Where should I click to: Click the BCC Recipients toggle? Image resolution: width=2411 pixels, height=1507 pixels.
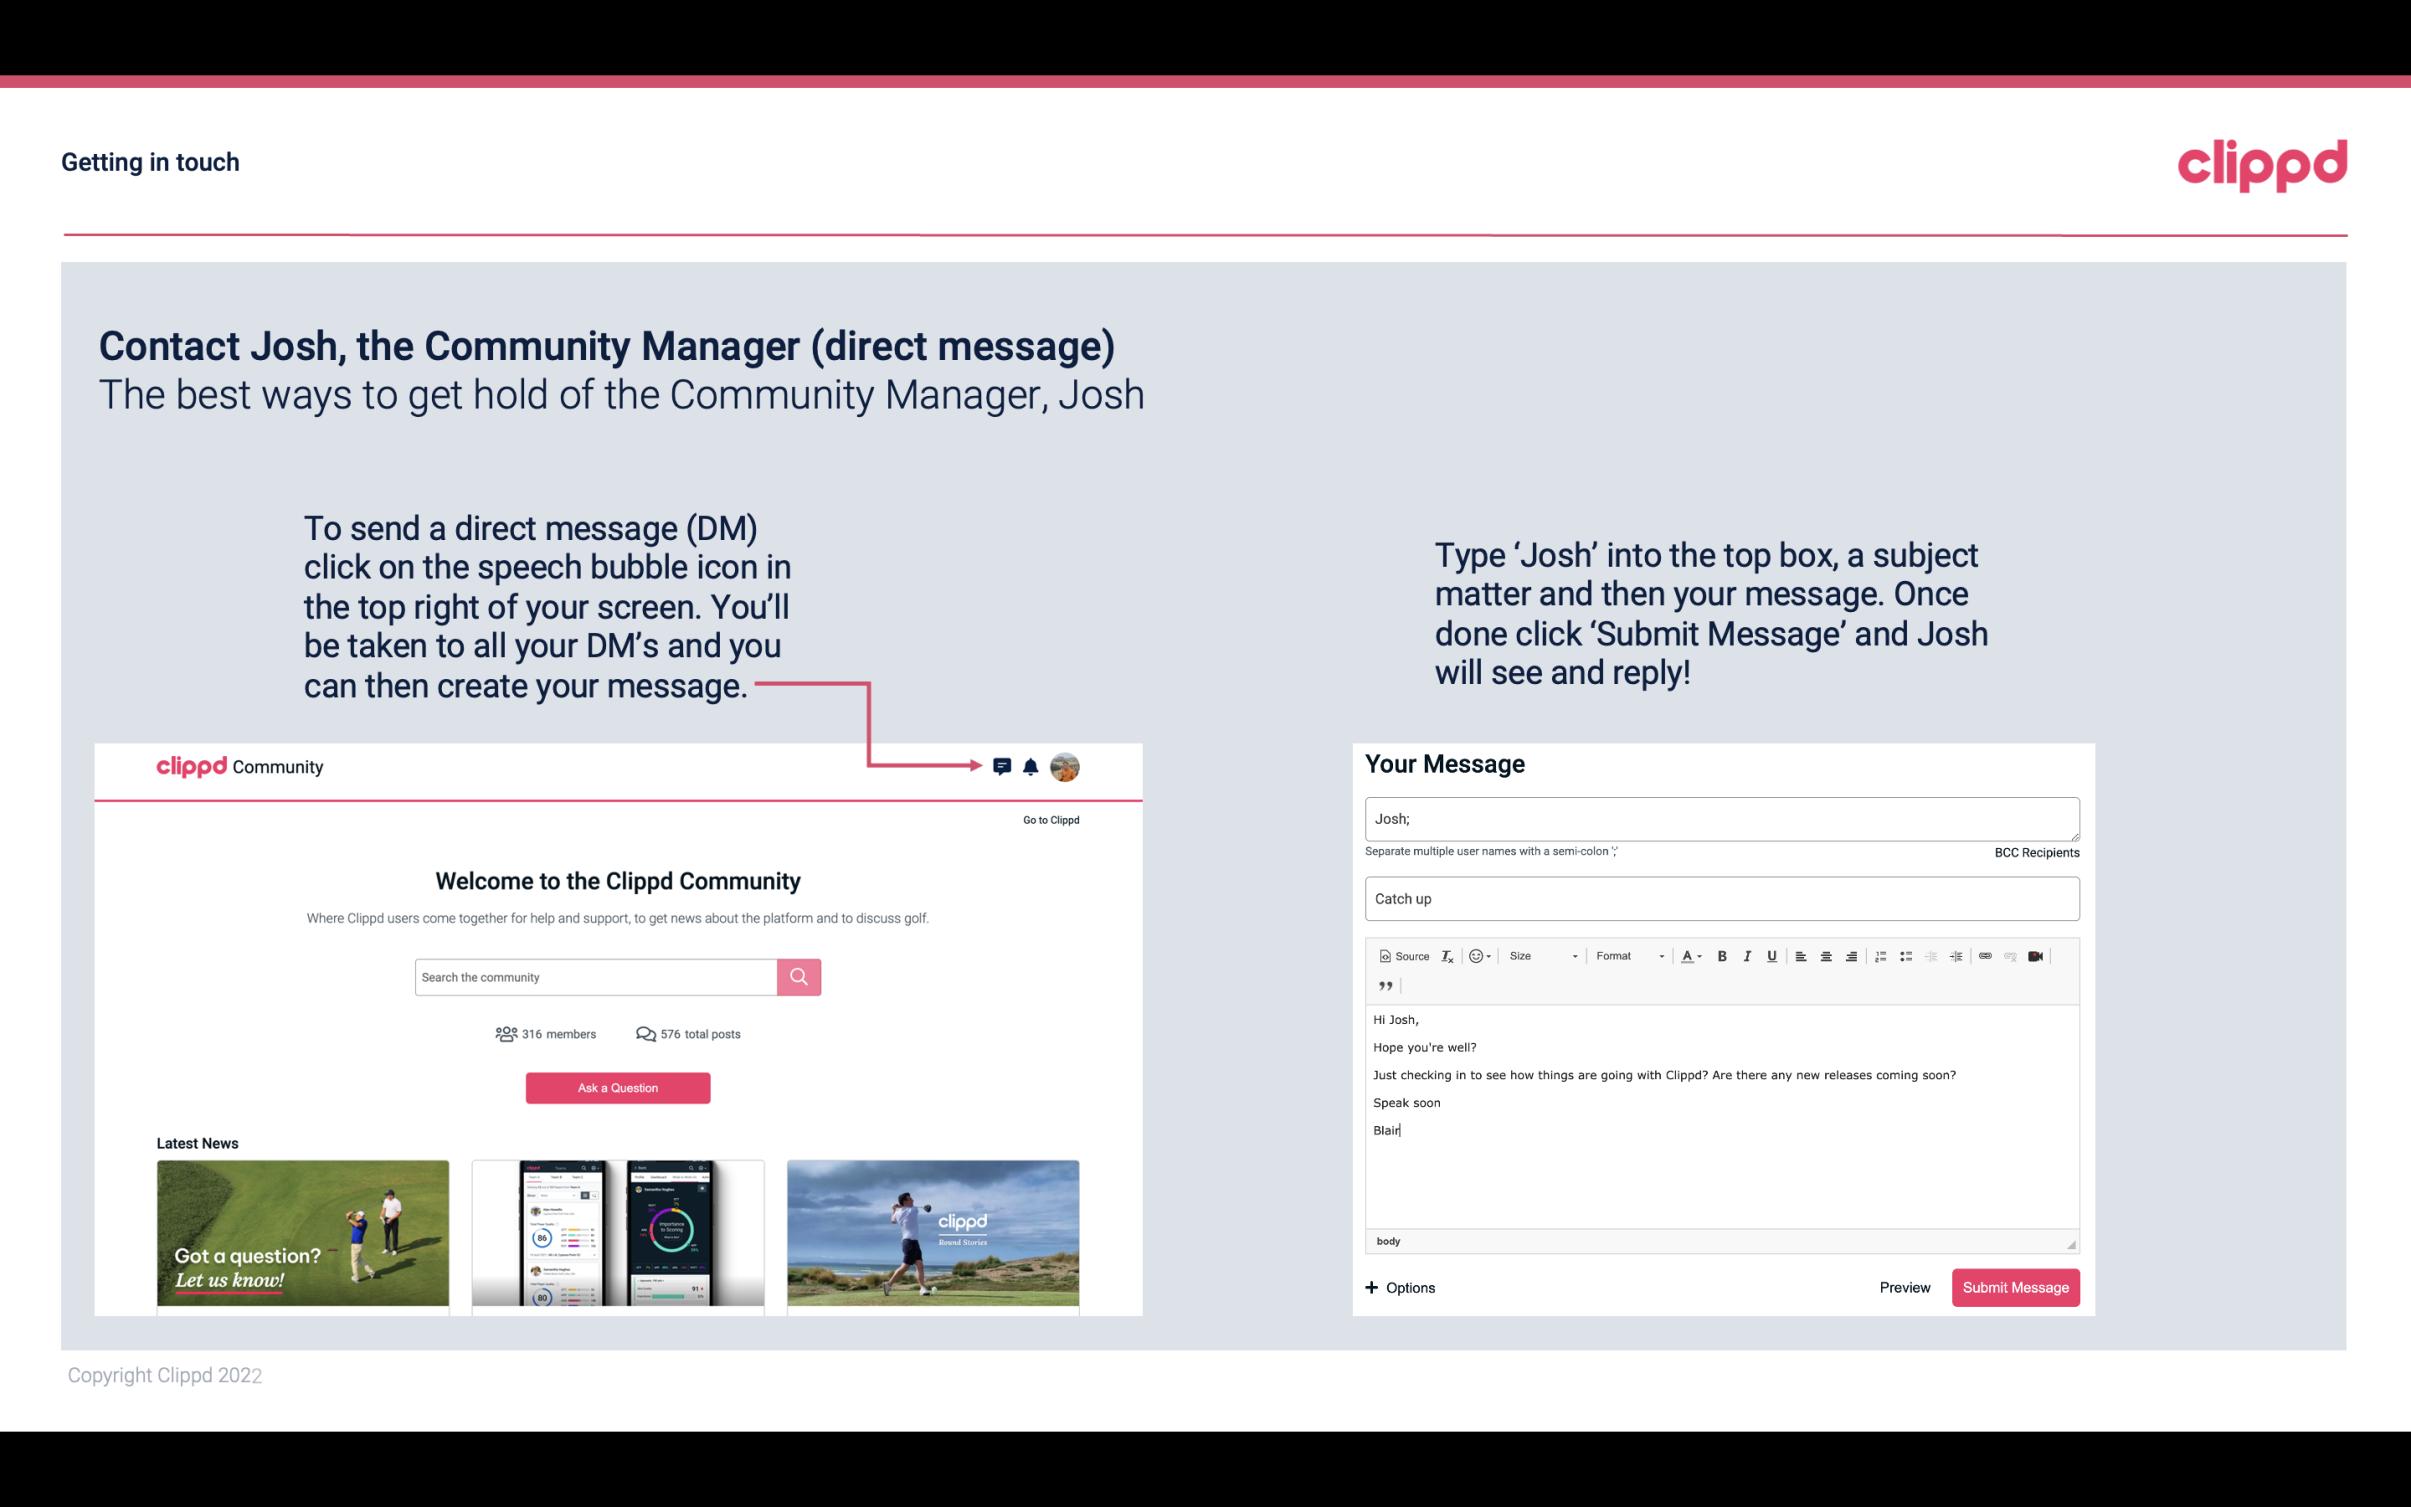(2036, 852)
